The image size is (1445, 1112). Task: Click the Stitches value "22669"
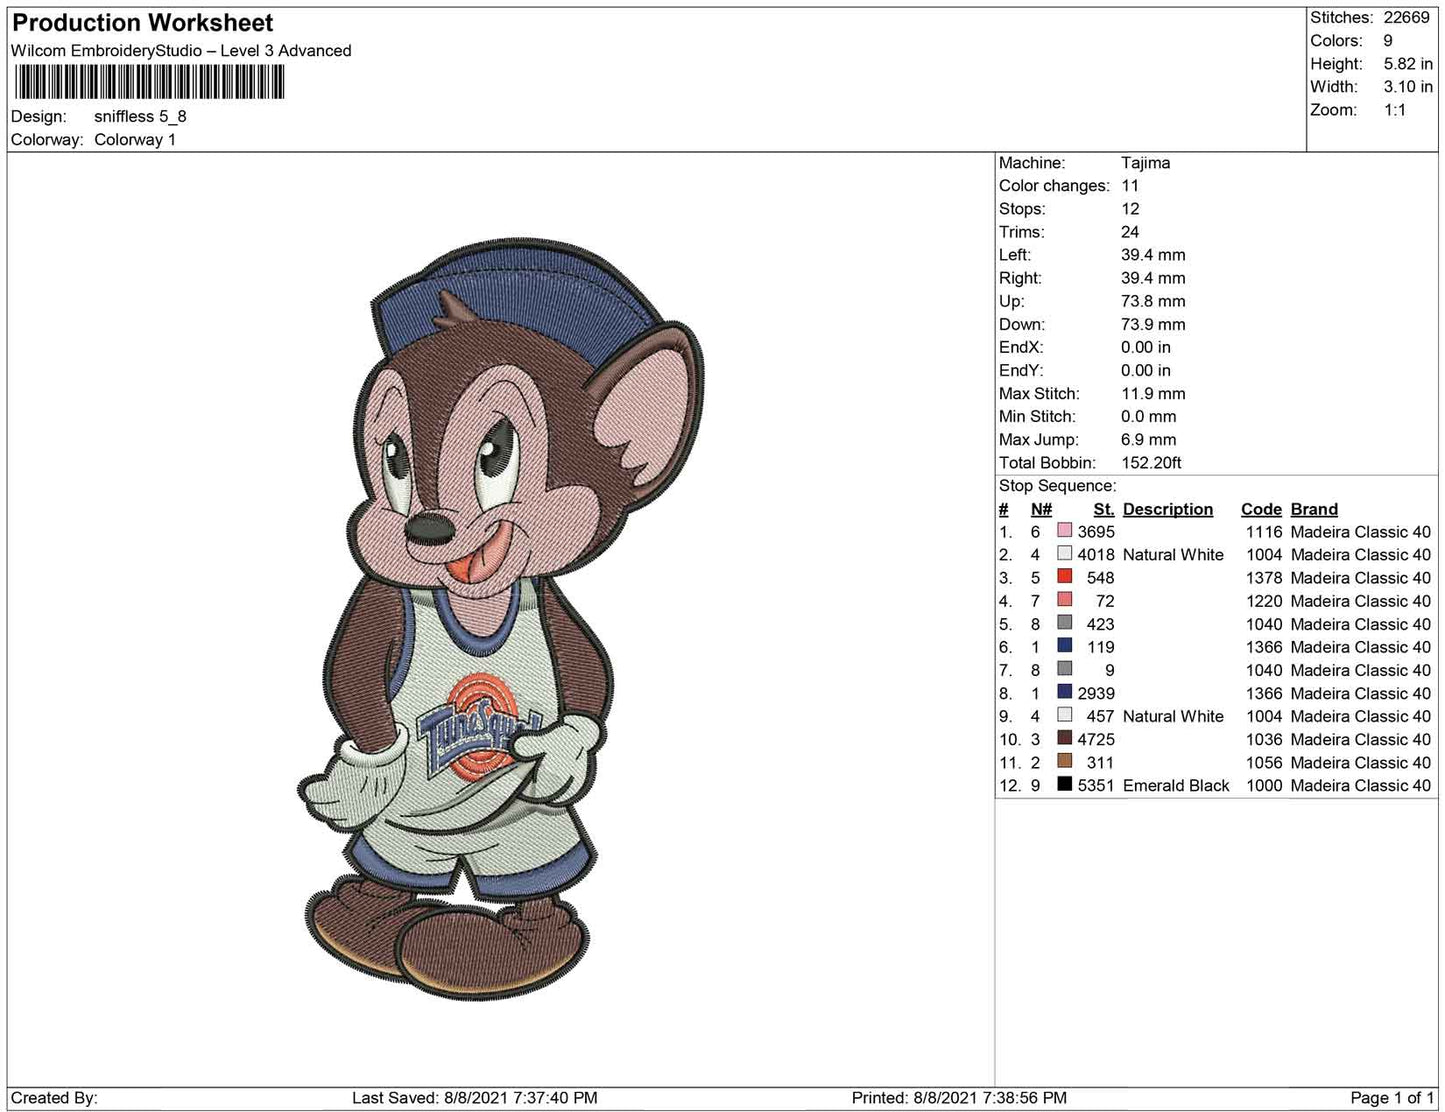(x=1406, y=18)
